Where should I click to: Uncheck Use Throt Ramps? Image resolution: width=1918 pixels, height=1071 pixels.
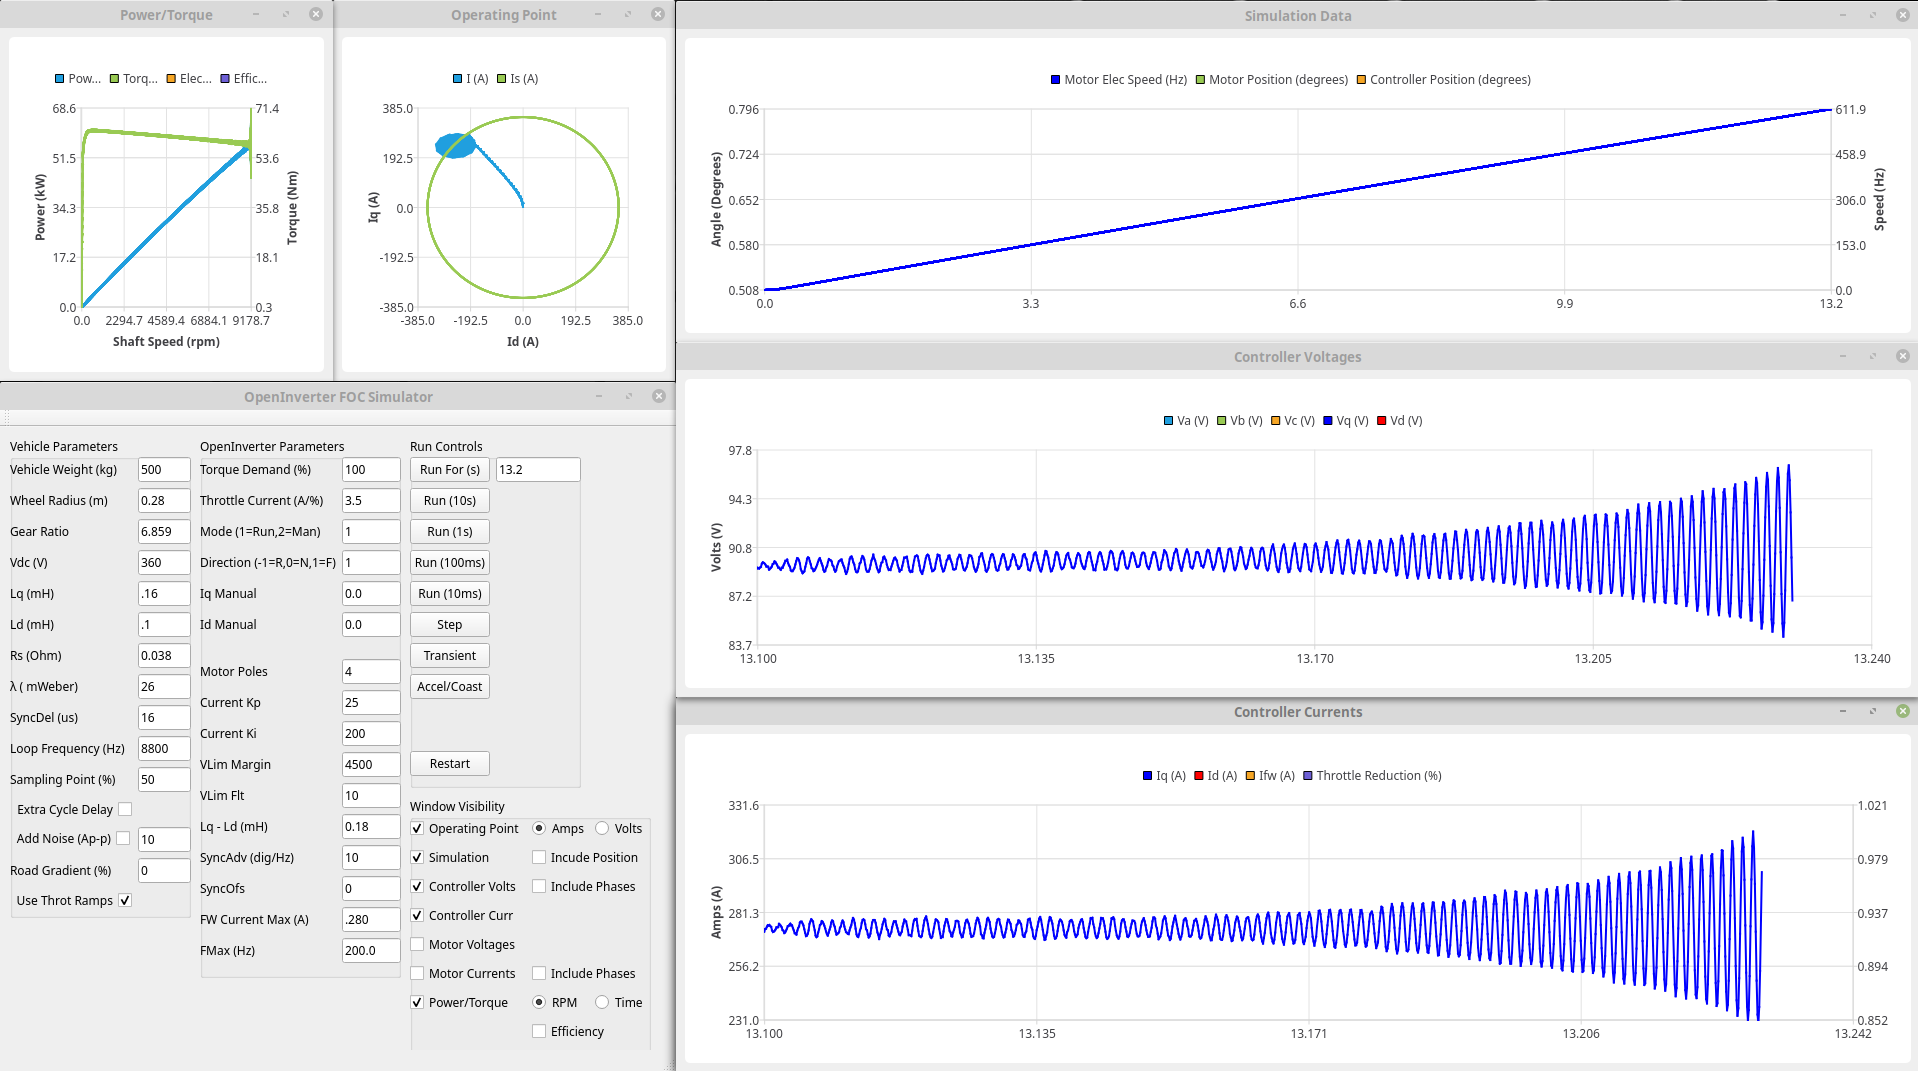(125, 900)
